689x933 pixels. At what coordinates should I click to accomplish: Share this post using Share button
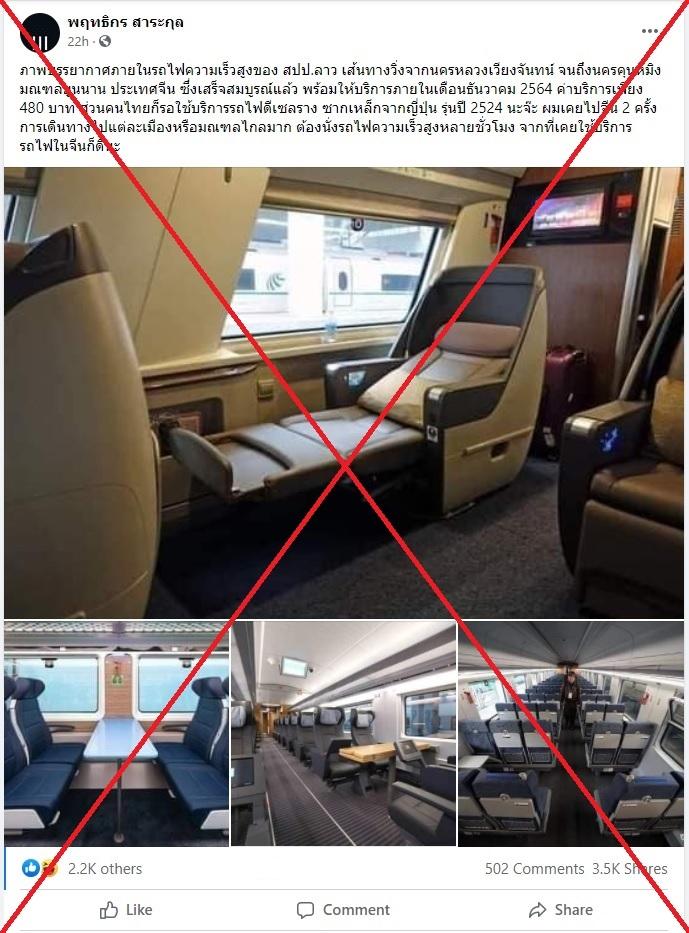point(560,910)
